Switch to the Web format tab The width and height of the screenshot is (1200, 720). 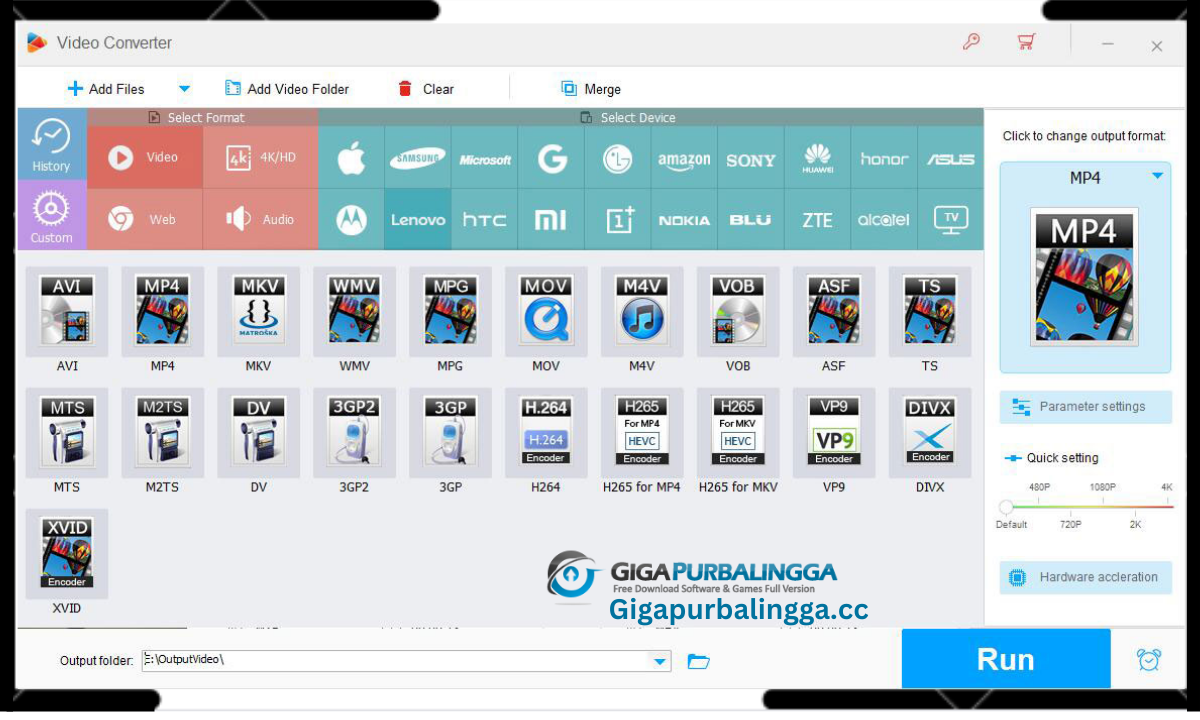[x=145, y=219]
